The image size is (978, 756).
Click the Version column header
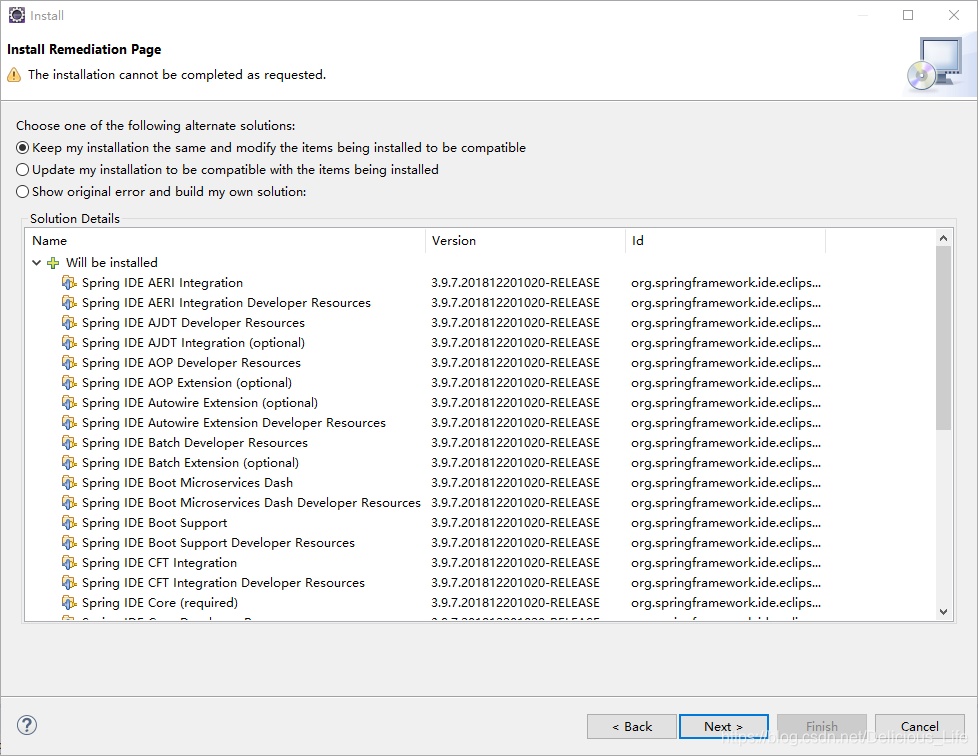[x=525, y=241]
